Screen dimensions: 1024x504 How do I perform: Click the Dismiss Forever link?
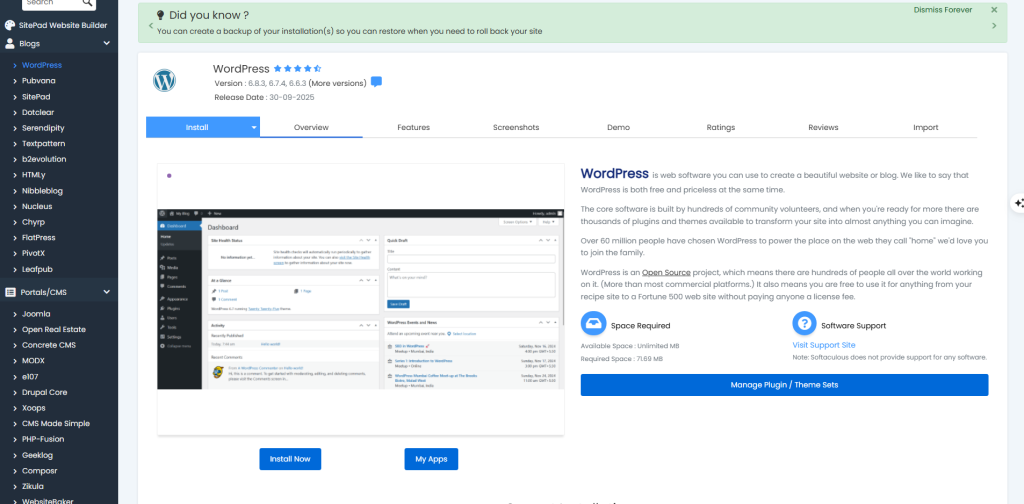click(942, 10)
